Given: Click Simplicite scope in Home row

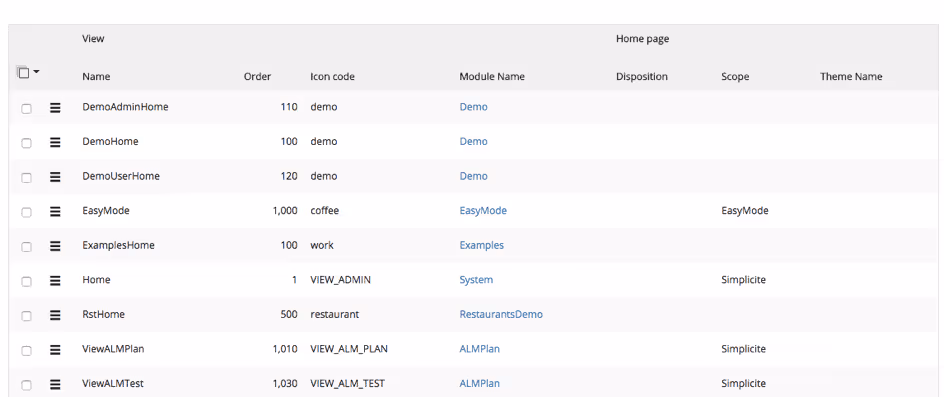Looking at the screenshot, I should (744, 280).
